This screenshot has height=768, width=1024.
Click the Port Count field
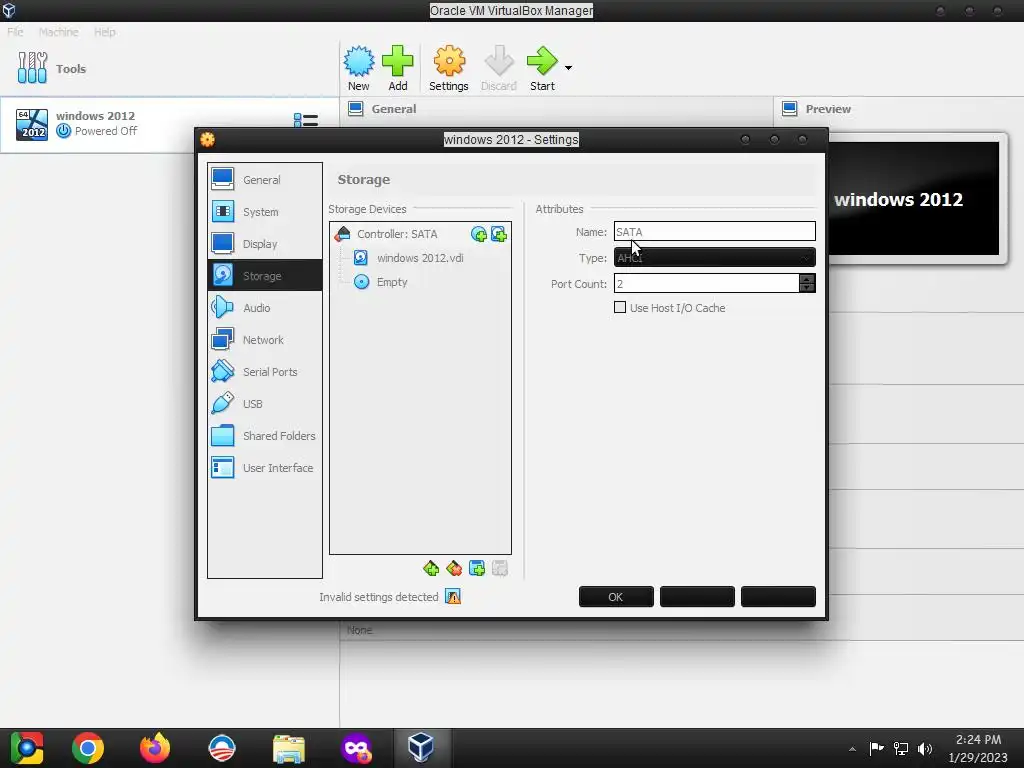click(706, 283)
